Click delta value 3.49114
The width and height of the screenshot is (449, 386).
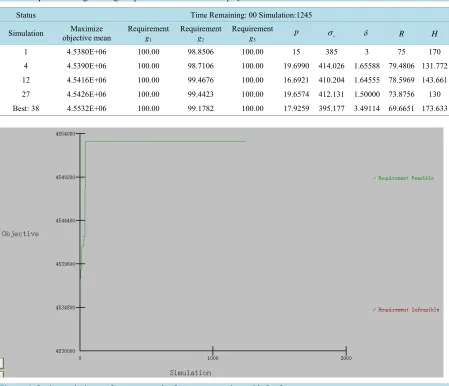pyautogui.click(x=367, y=108)
